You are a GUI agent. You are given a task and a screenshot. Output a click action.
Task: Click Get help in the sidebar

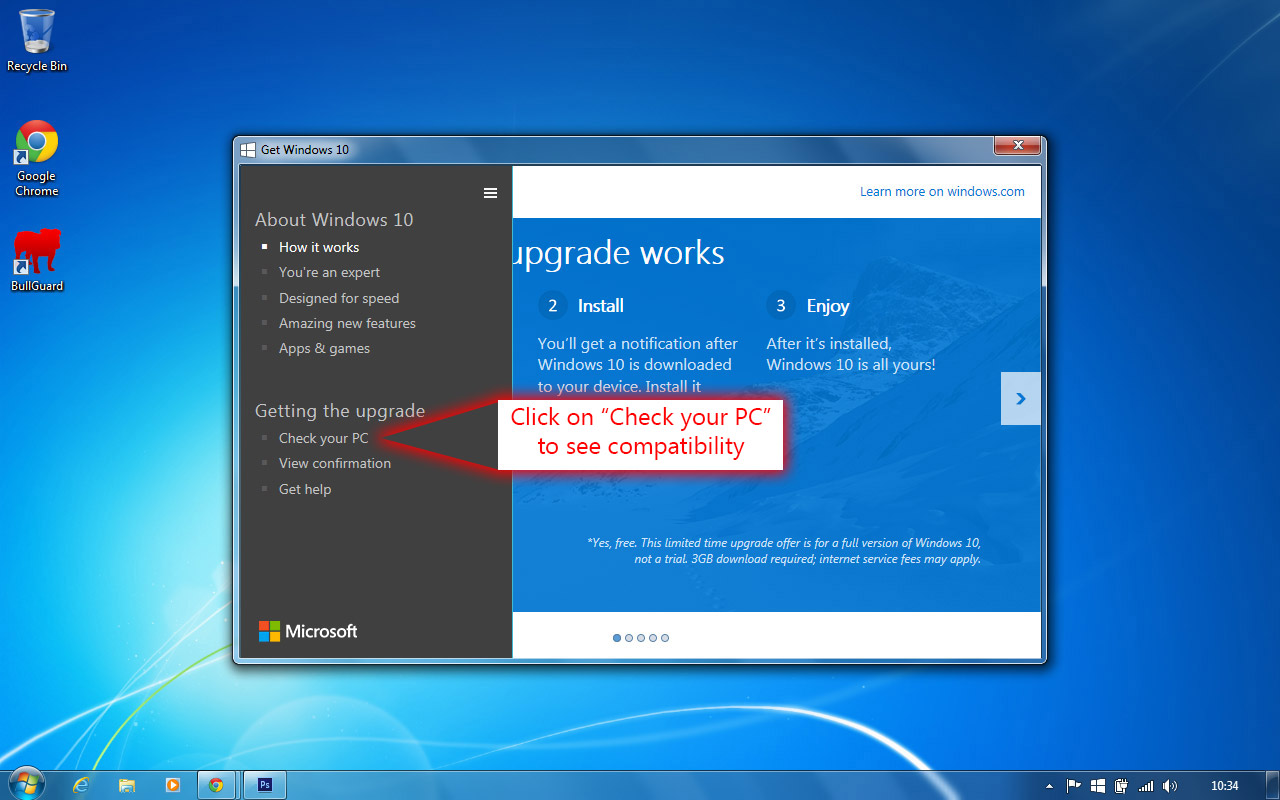(x=305, y=489)
